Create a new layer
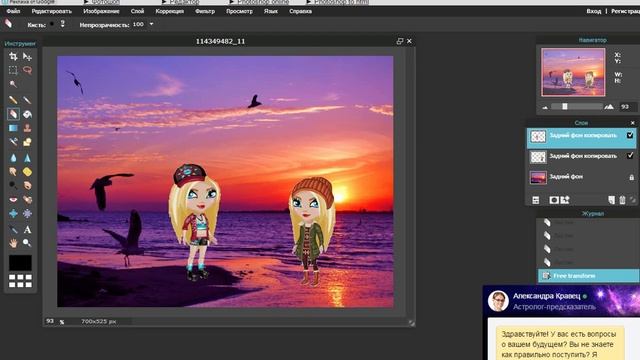This screenshot has width=640, height=360. pos(611,200)
